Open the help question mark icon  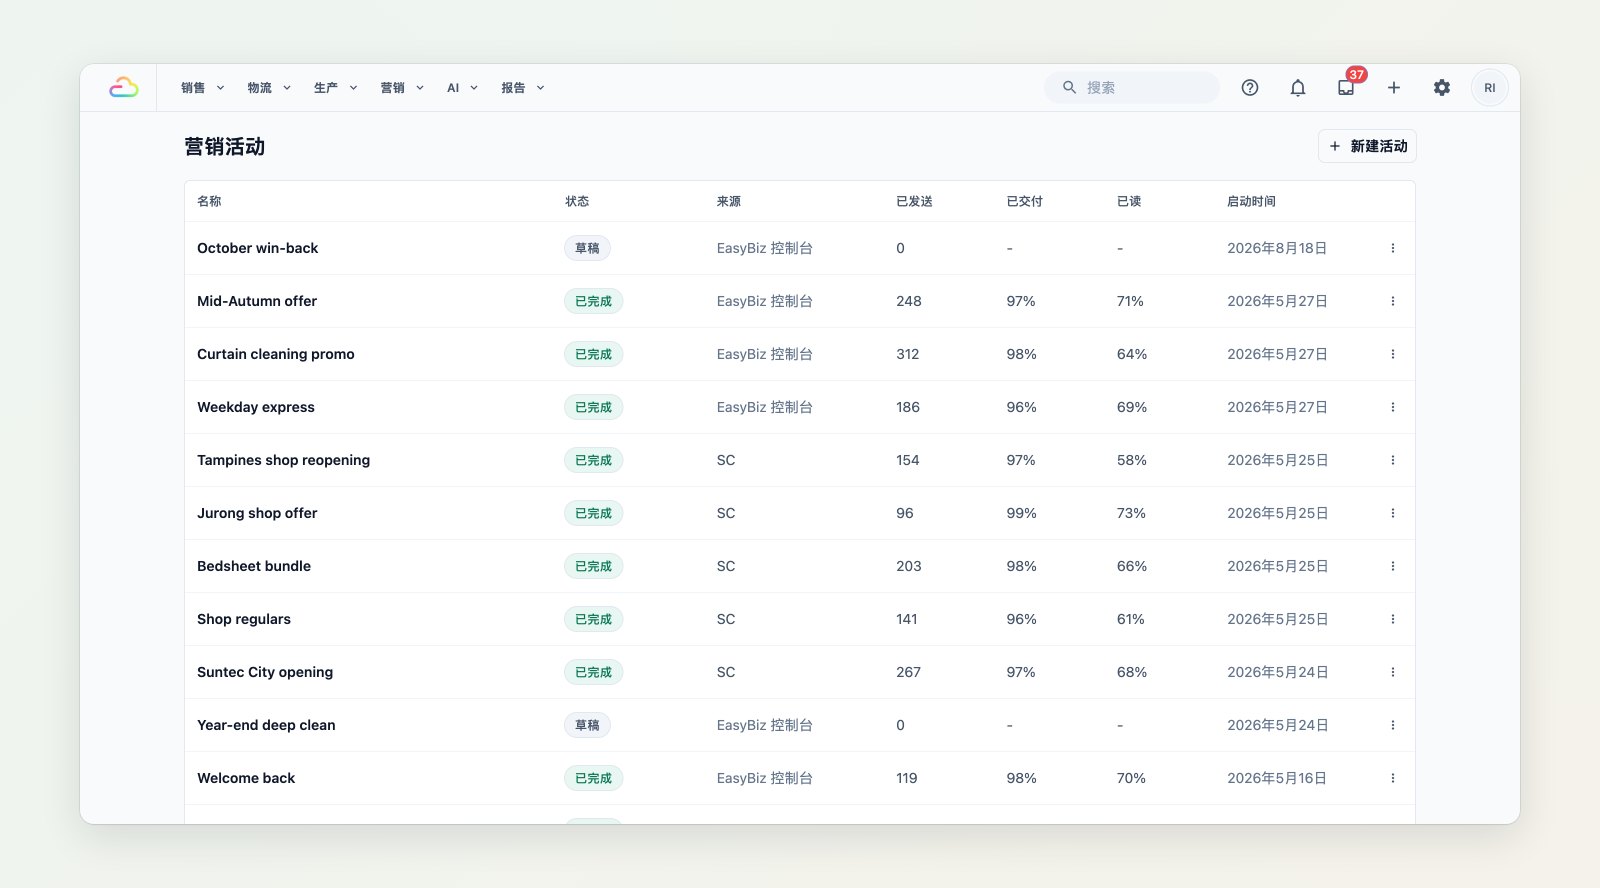click(x=1250, y=88)
